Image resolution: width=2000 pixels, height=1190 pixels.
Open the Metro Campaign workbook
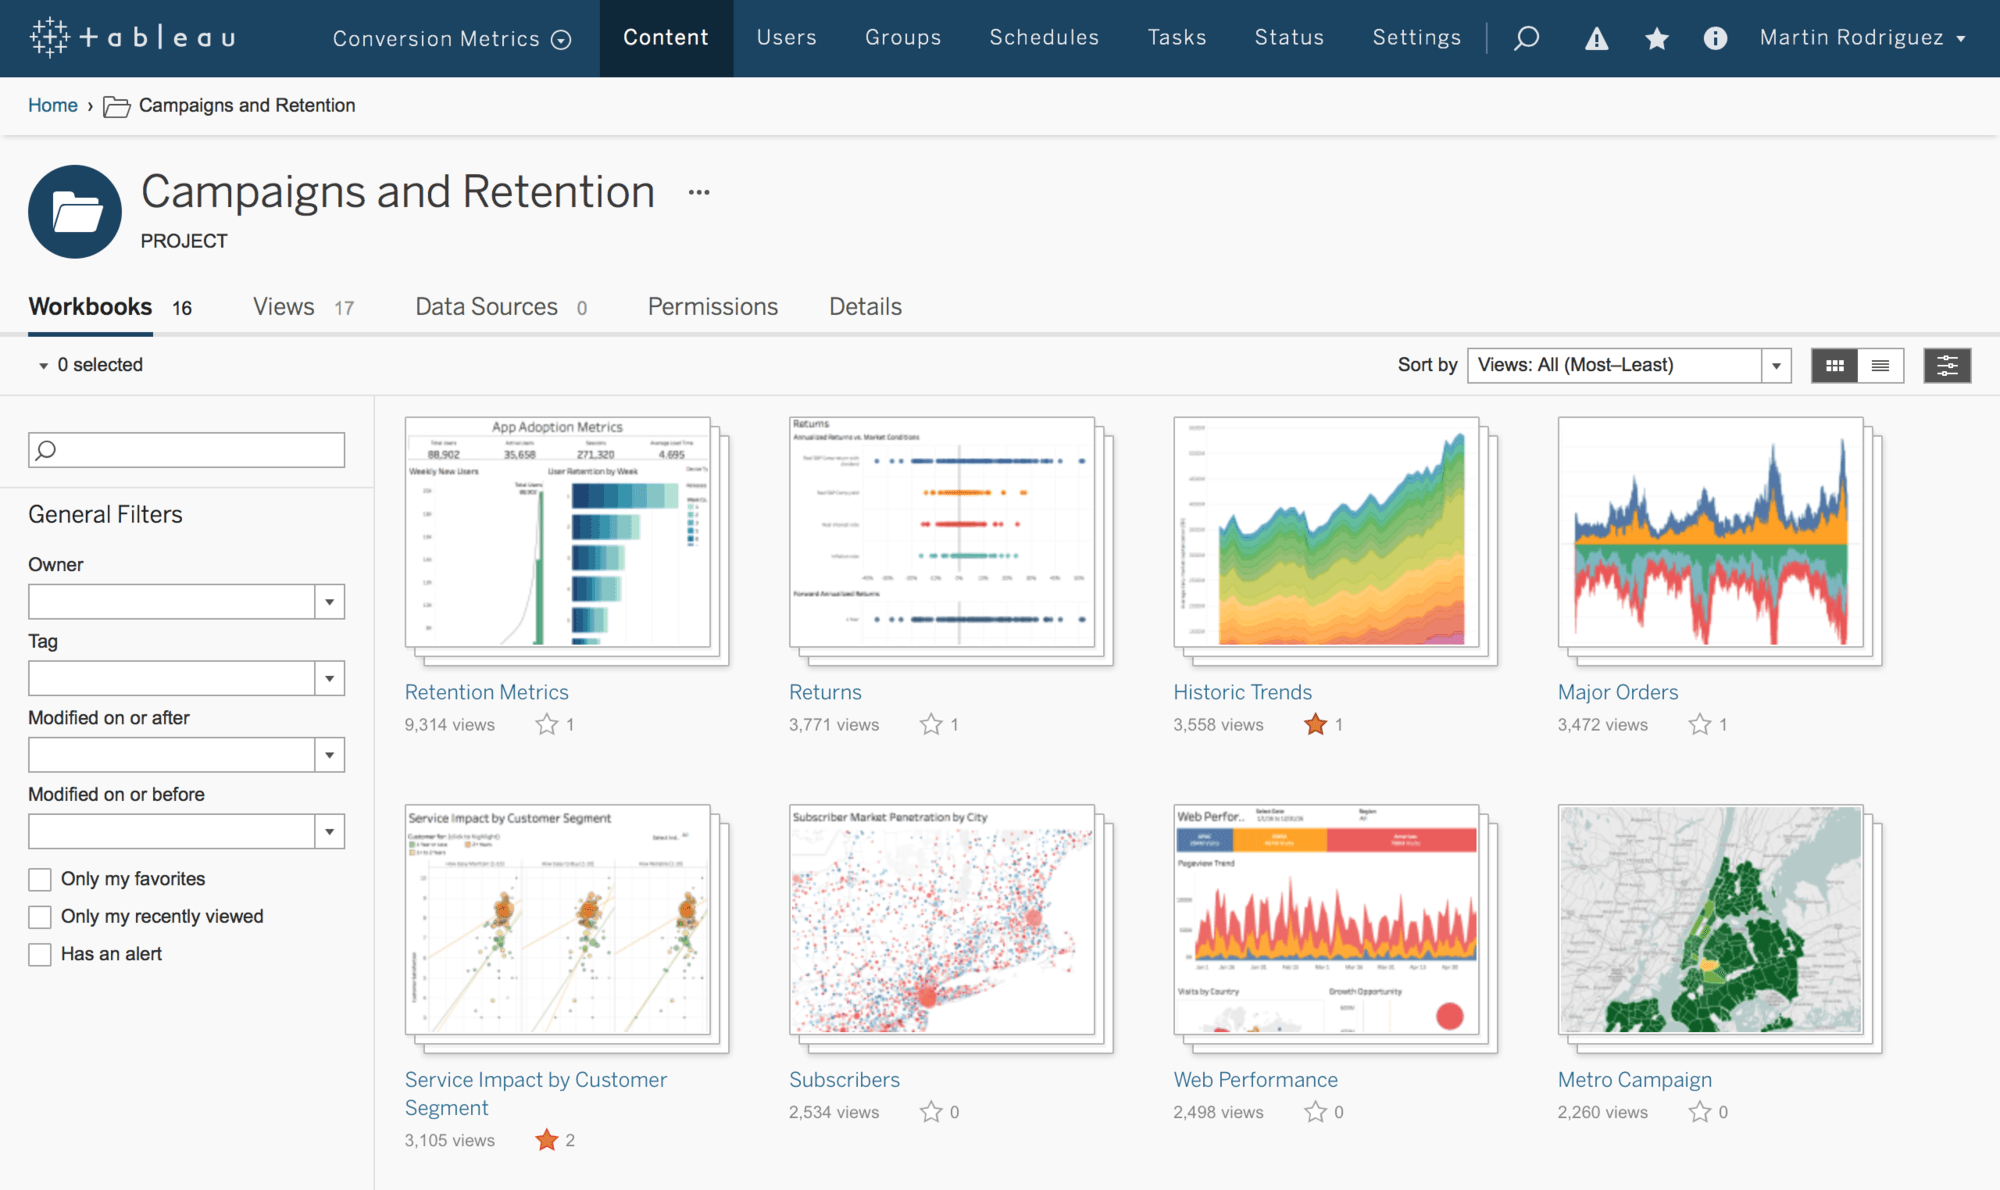point(1635,1078)
